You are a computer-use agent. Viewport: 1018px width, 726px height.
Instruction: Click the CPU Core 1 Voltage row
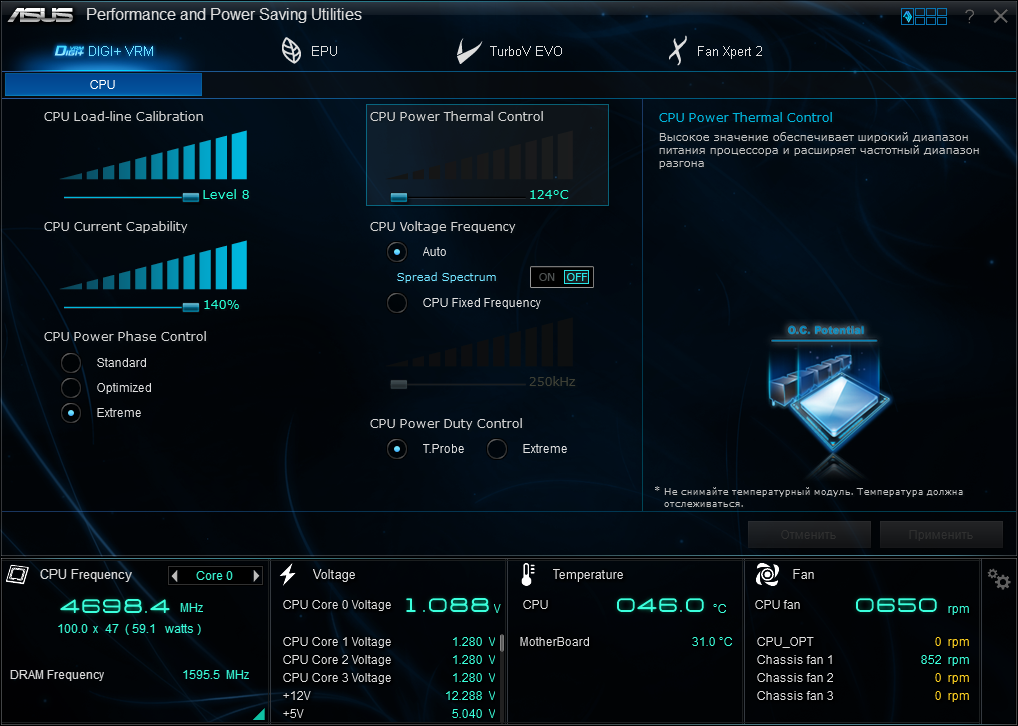389,642
